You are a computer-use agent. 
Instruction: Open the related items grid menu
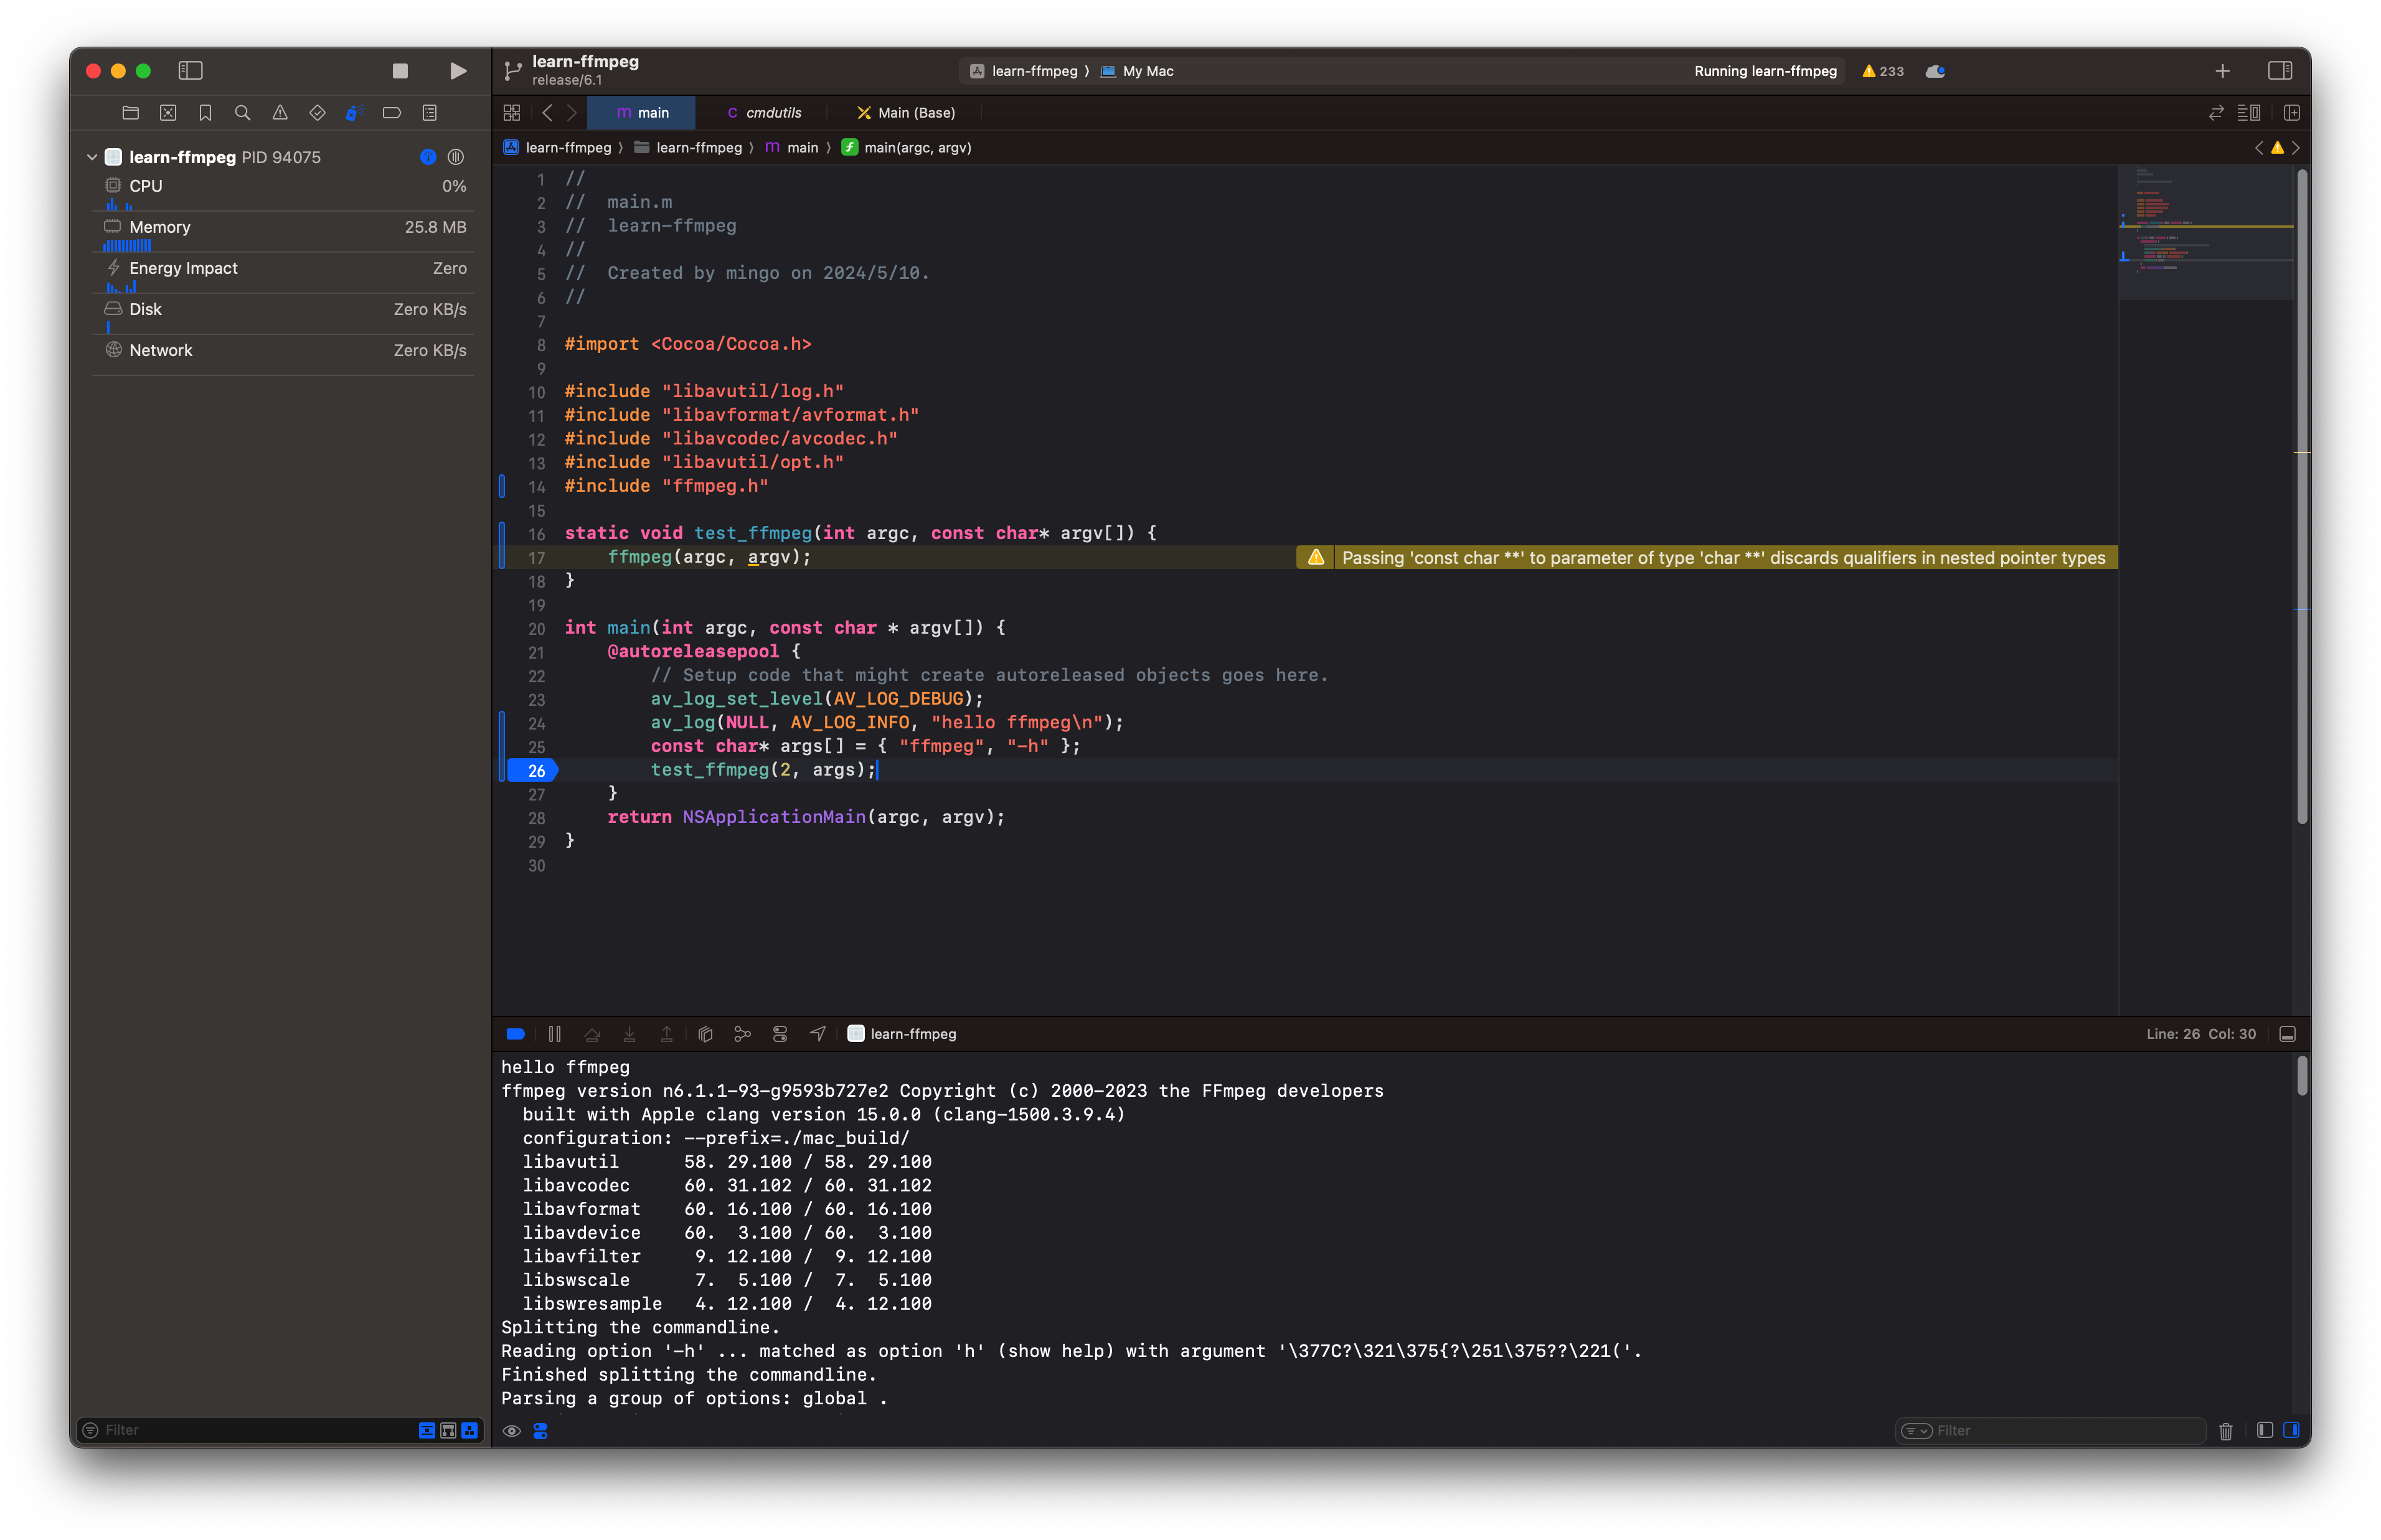point(512,113)
